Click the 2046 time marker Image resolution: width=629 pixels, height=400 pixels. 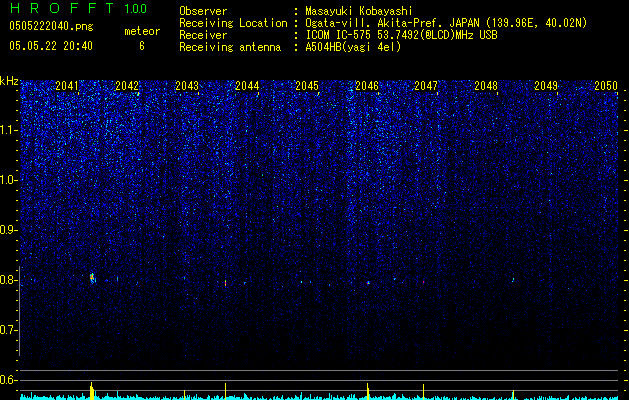[x=367, y=86]
